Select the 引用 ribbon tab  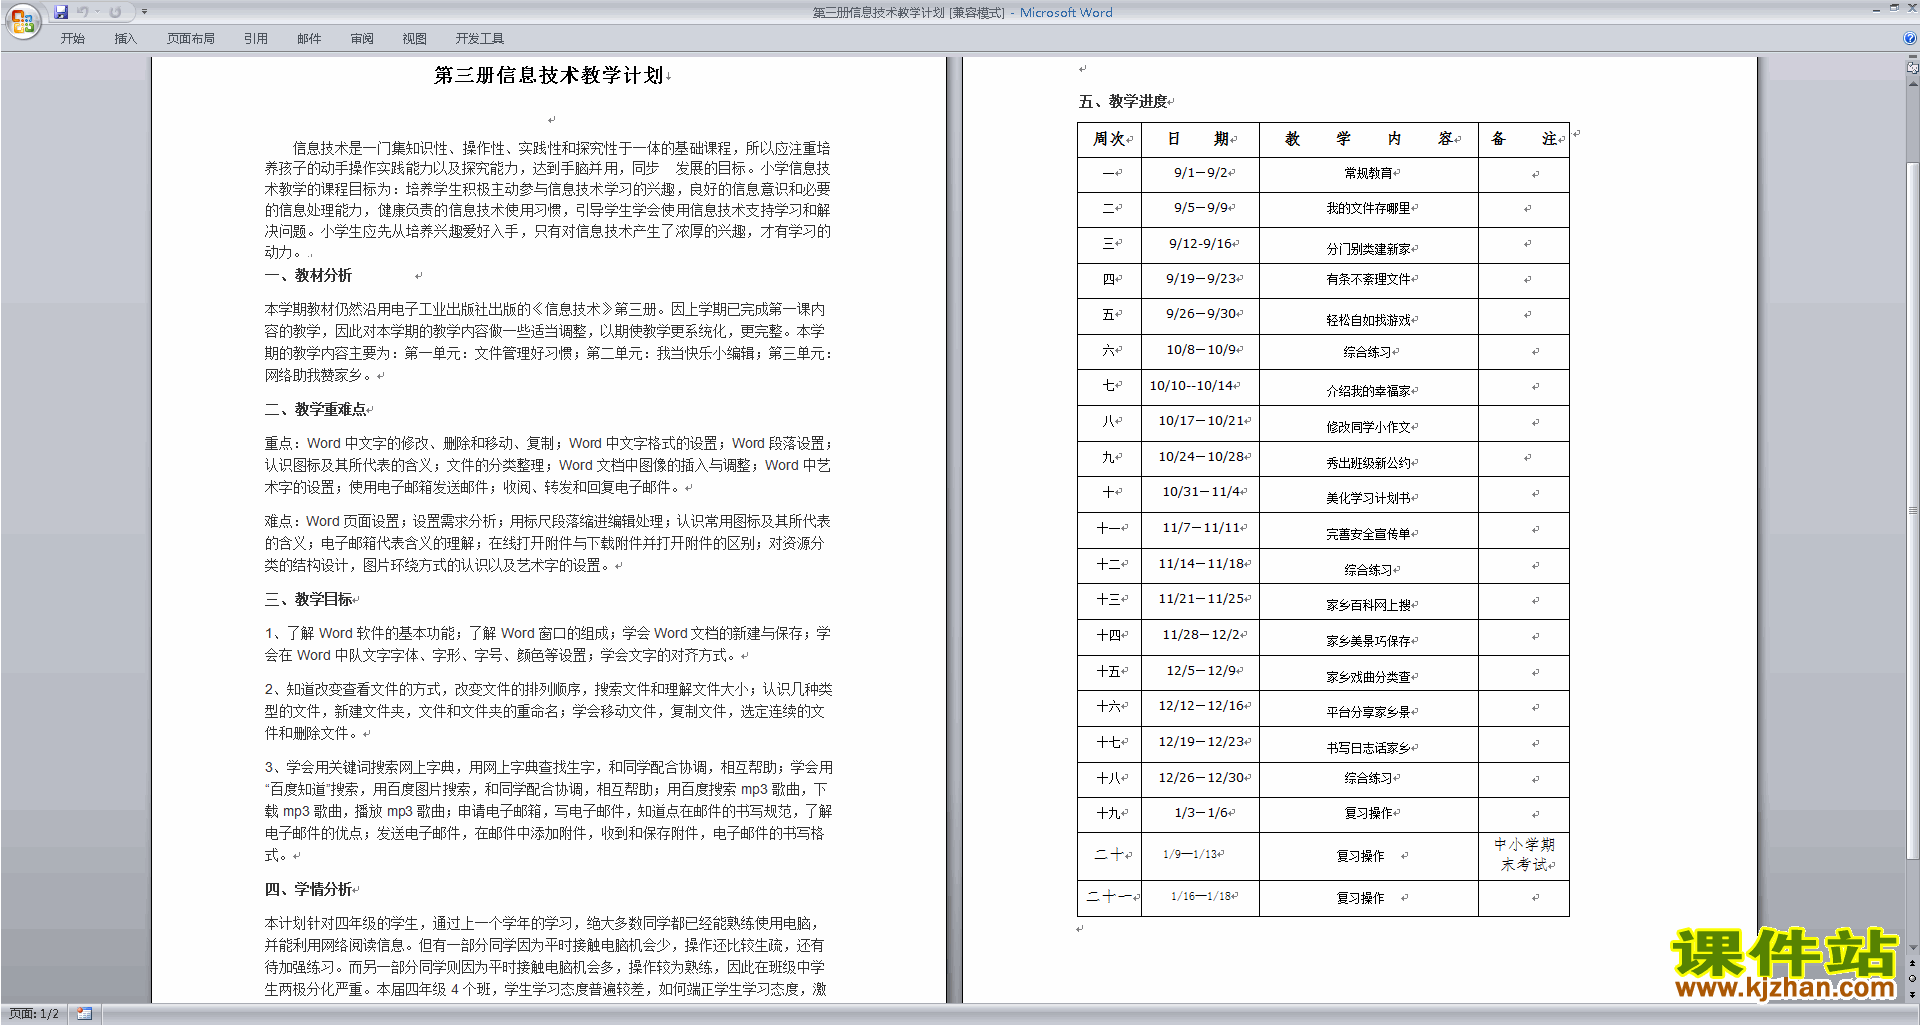click(x=256, y=39)
